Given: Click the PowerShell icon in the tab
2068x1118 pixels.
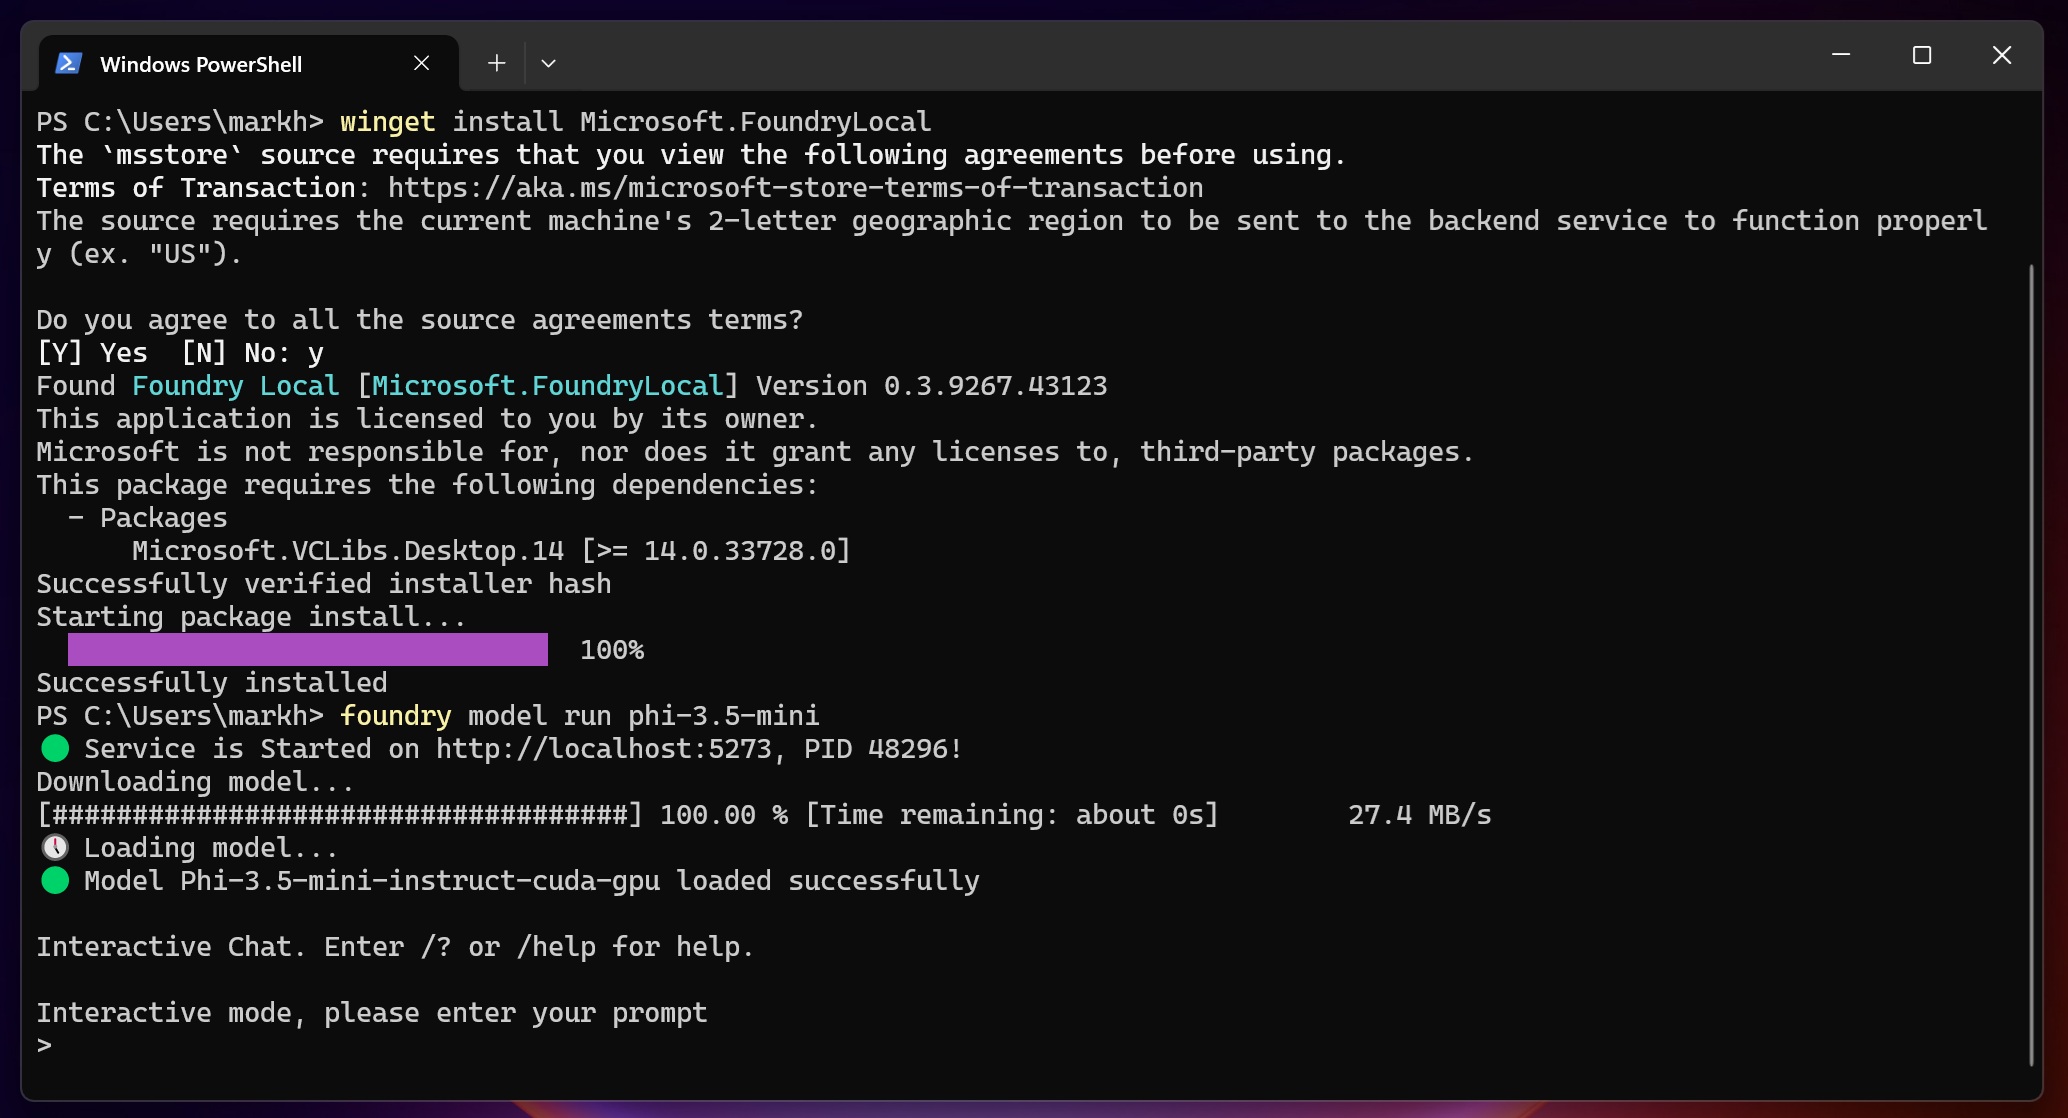Looking at the screenshot, I should click(x=68, y=64).
